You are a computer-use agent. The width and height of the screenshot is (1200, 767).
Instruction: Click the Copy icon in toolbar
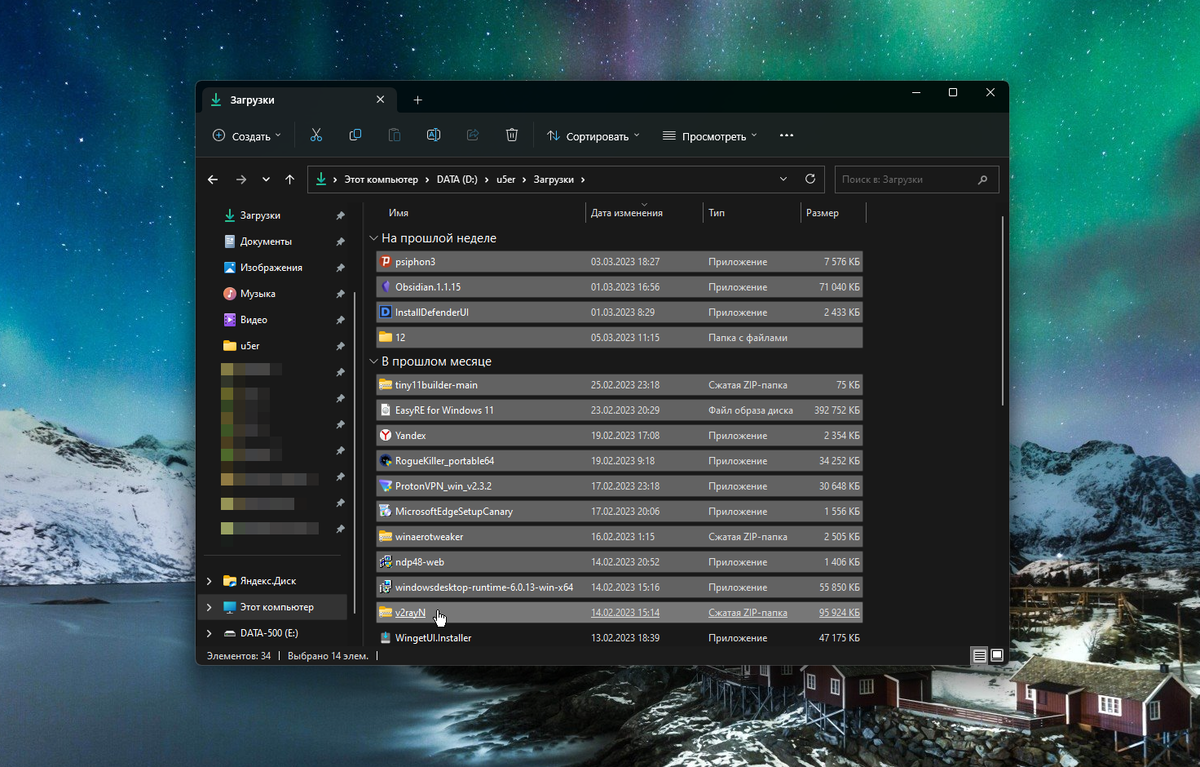click(355, 135)
